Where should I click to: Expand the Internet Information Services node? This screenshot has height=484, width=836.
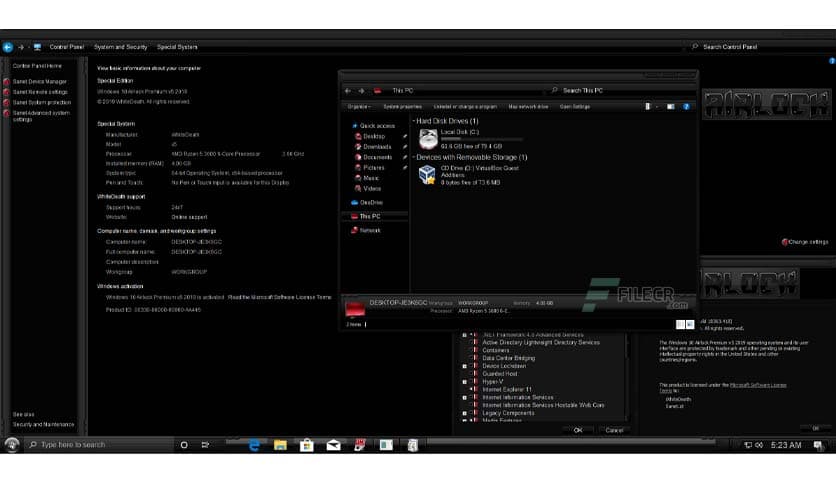[x=464, y=397]
